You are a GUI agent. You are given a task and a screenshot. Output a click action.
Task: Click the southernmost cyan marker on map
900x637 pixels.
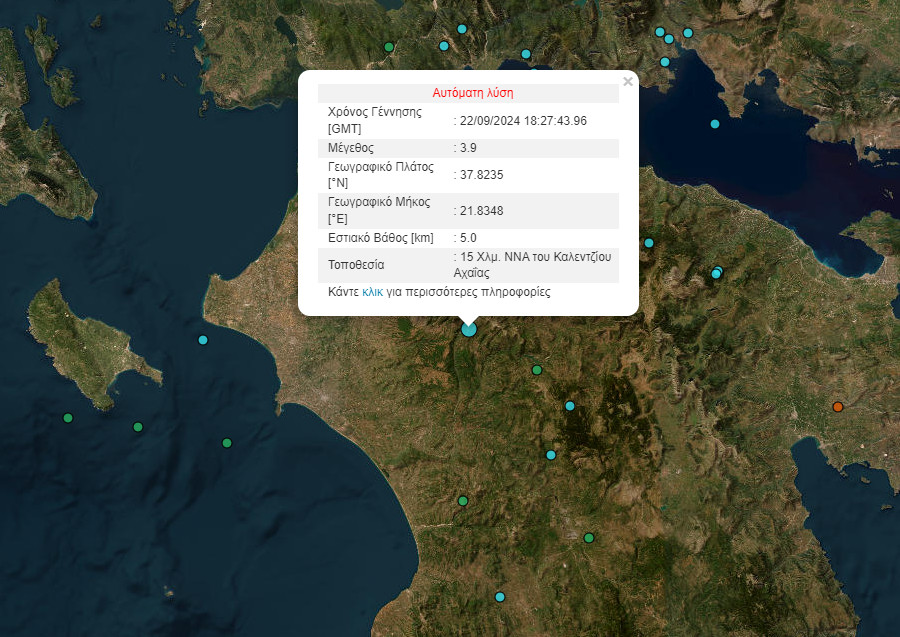click(500, 597)
